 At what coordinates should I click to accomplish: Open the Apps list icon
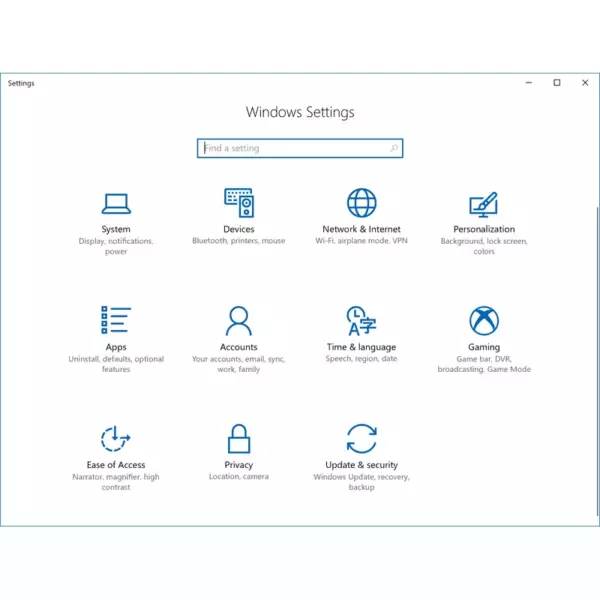[116, 320]
